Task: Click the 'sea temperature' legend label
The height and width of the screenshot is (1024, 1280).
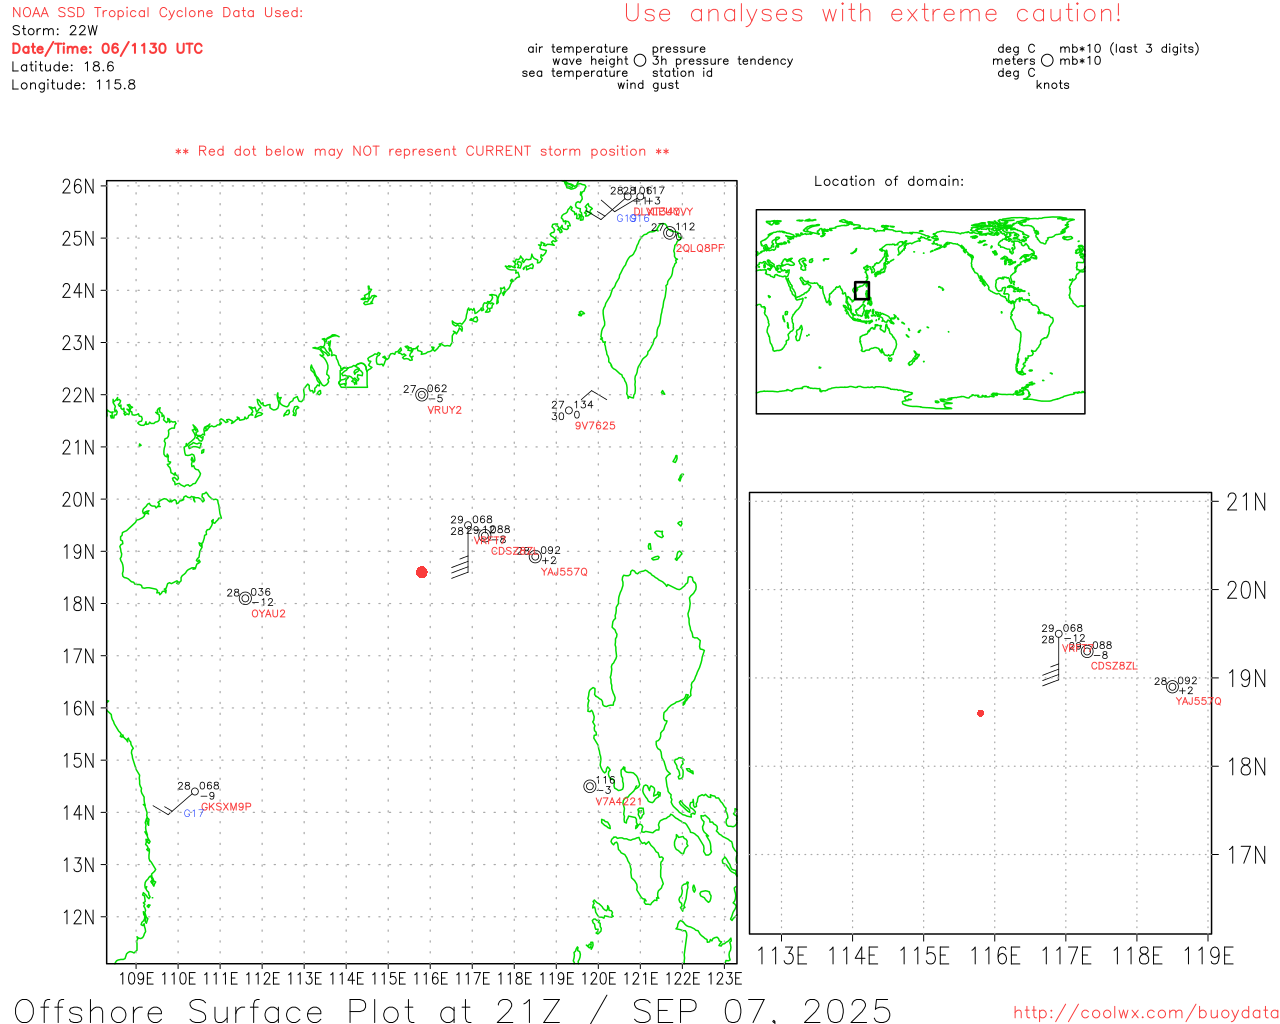Action: [x=575, y=73]
